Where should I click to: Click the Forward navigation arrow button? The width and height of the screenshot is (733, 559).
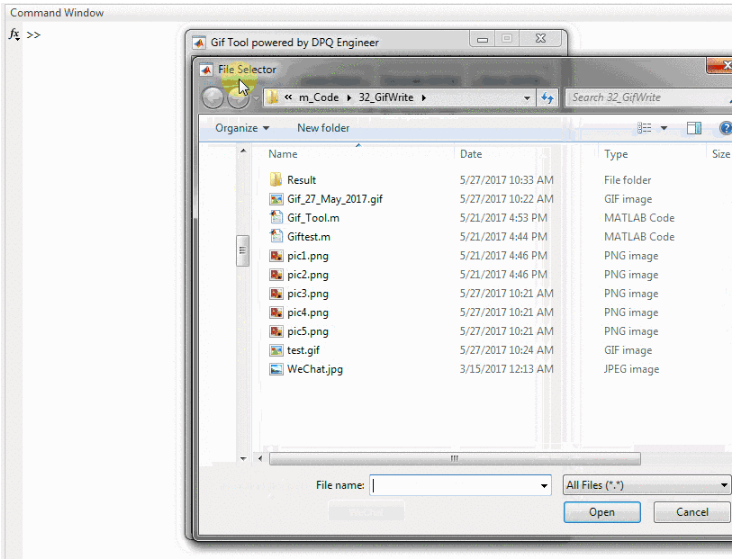tap(238, 98)
